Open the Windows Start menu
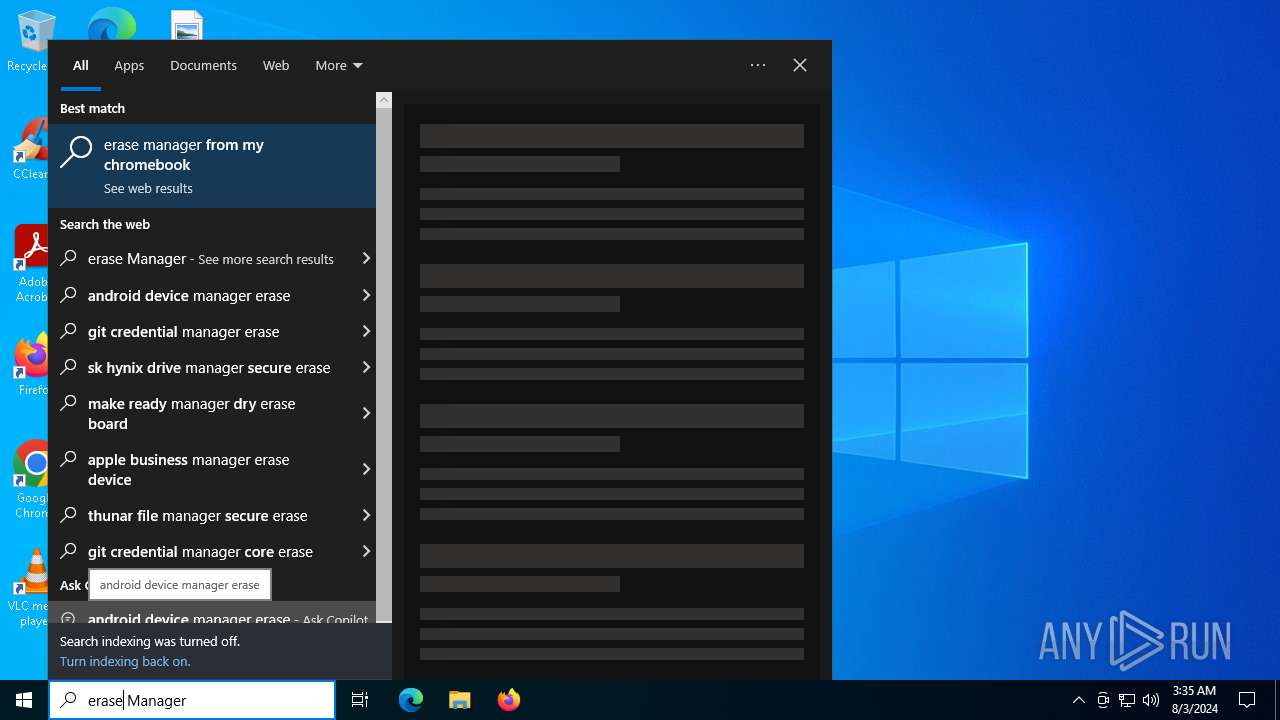This screenshot has width=1280, height=720. 24,700
